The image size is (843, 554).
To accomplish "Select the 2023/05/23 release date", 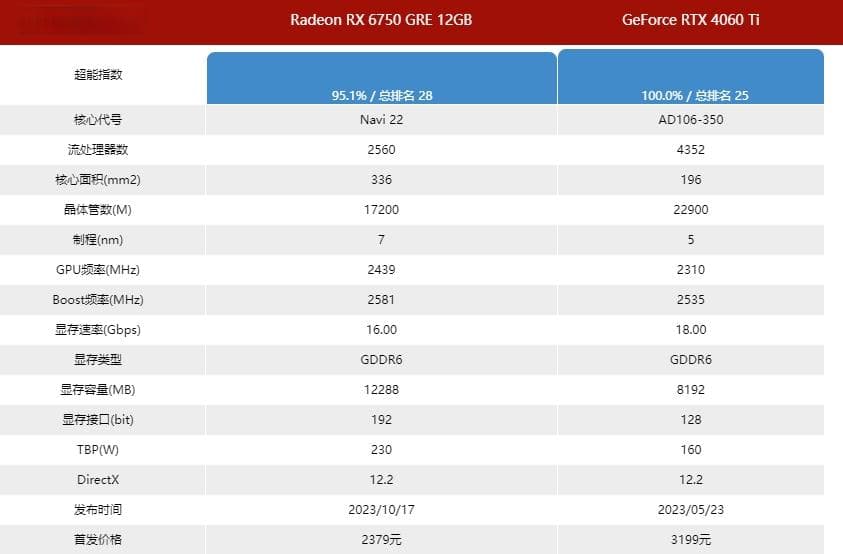I will pyautogui.click(x=691, y=510).
